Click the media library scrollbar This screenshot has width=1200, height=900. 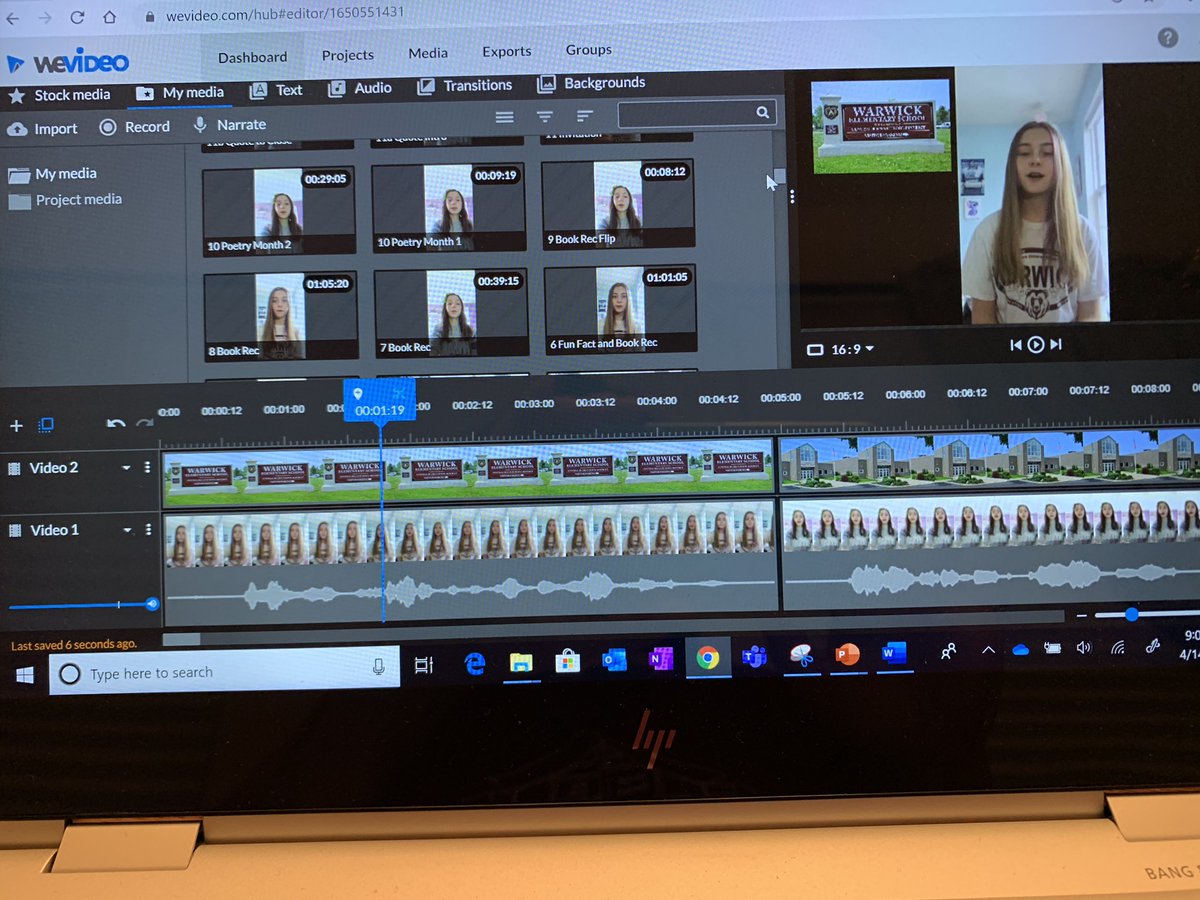point(781,178)
